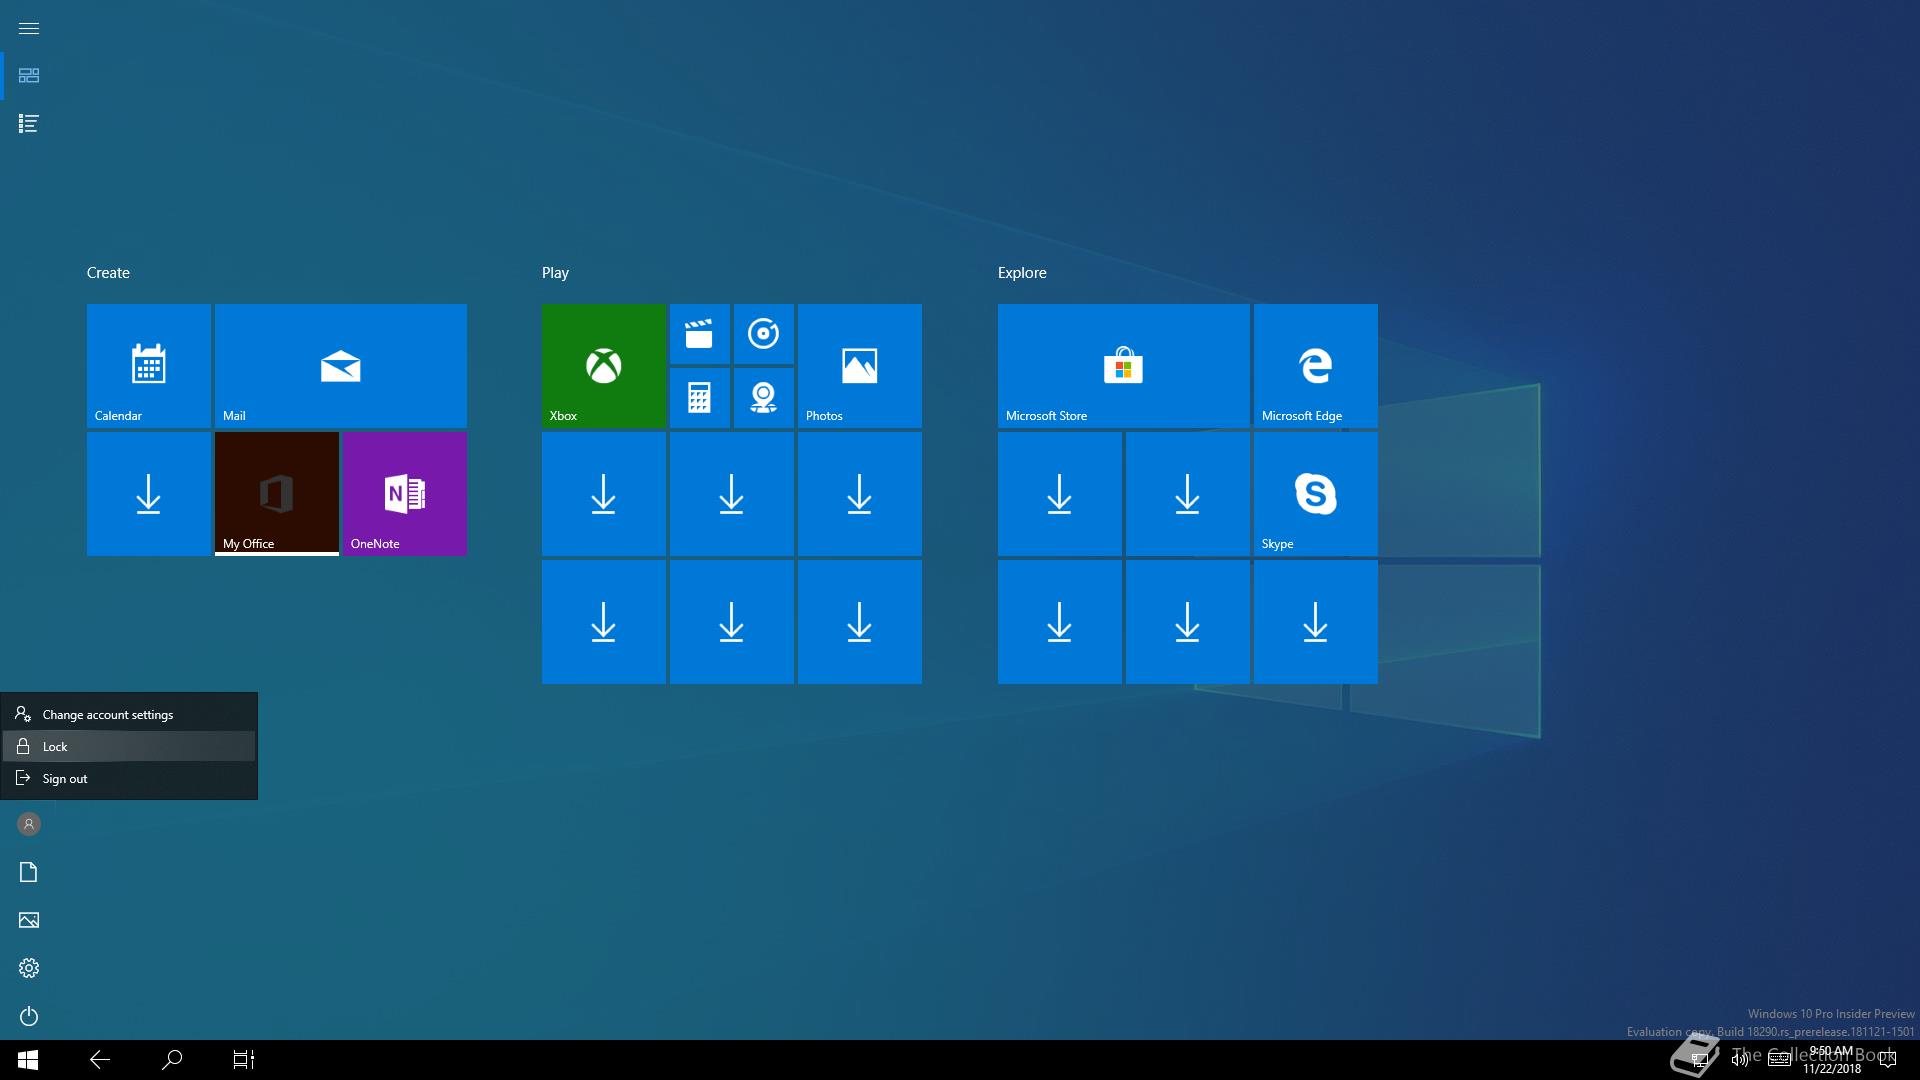Click the downloading tile in Create group
1920x1080 pixels.
pos(149,494)
